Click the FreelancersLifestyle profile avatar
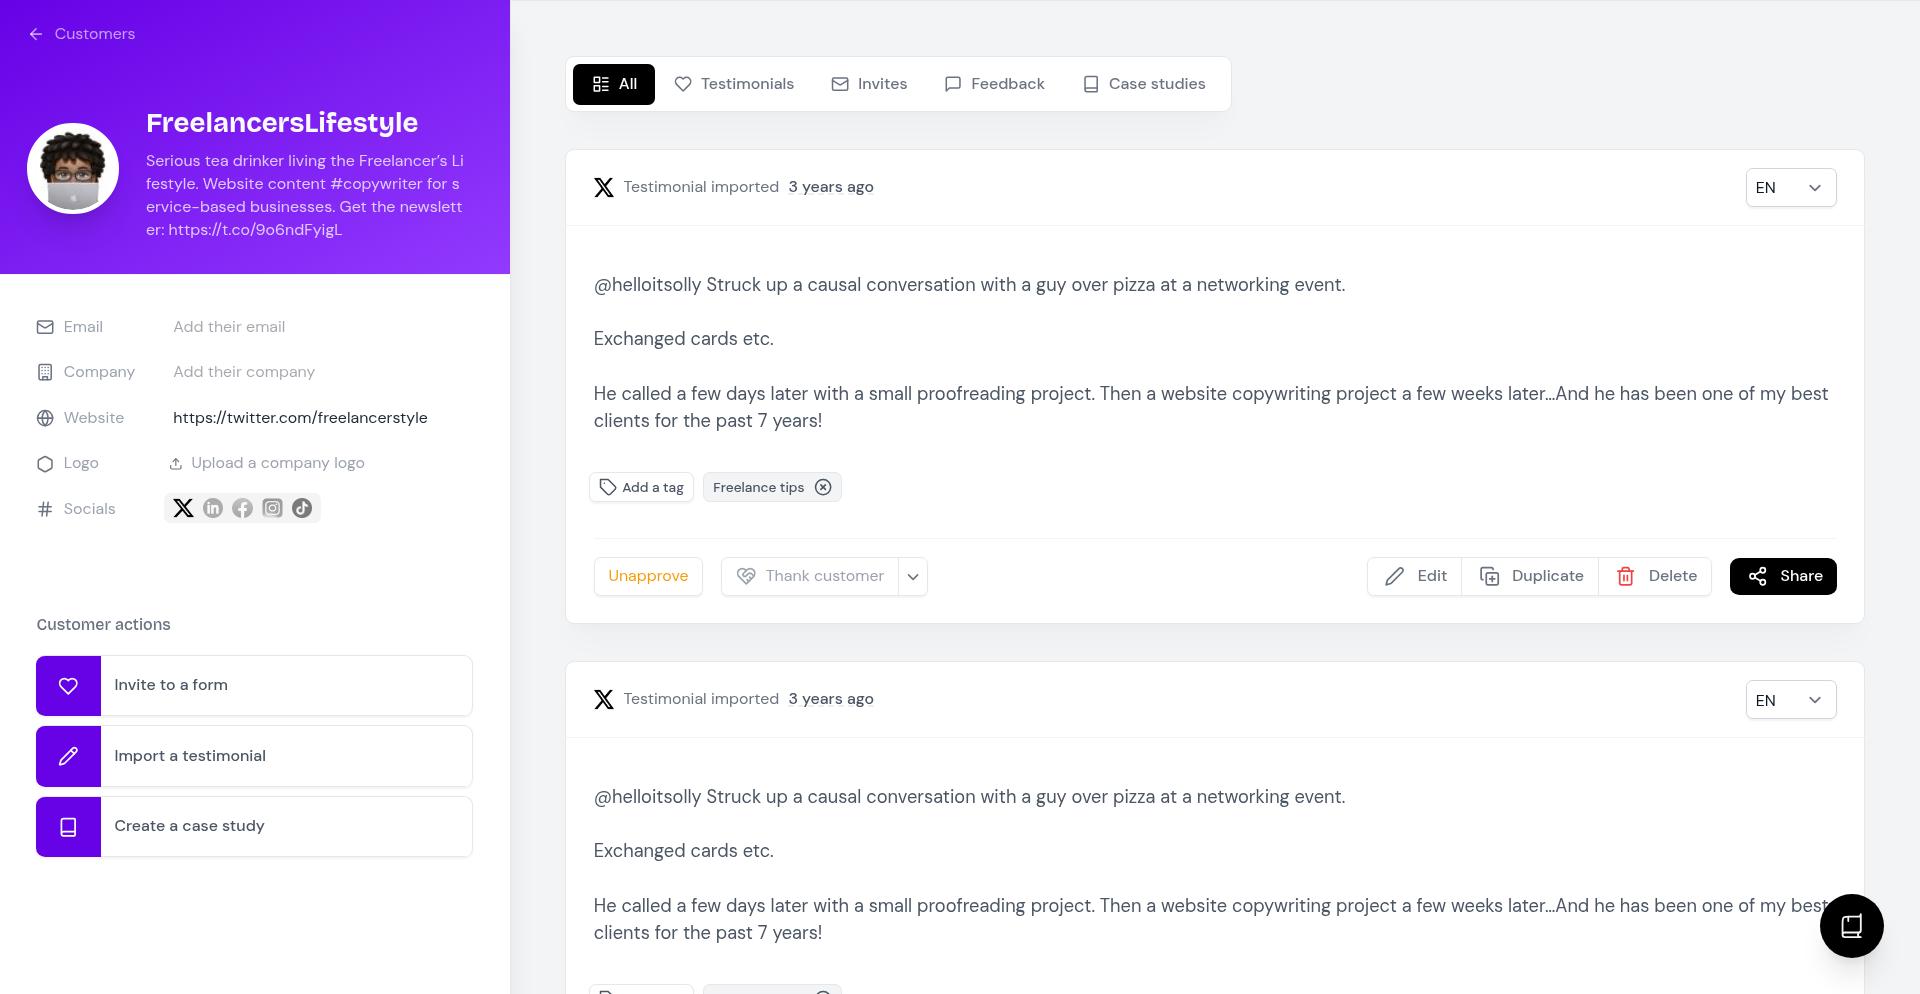Screen dimensions: 1920x994 pos(73,168)
